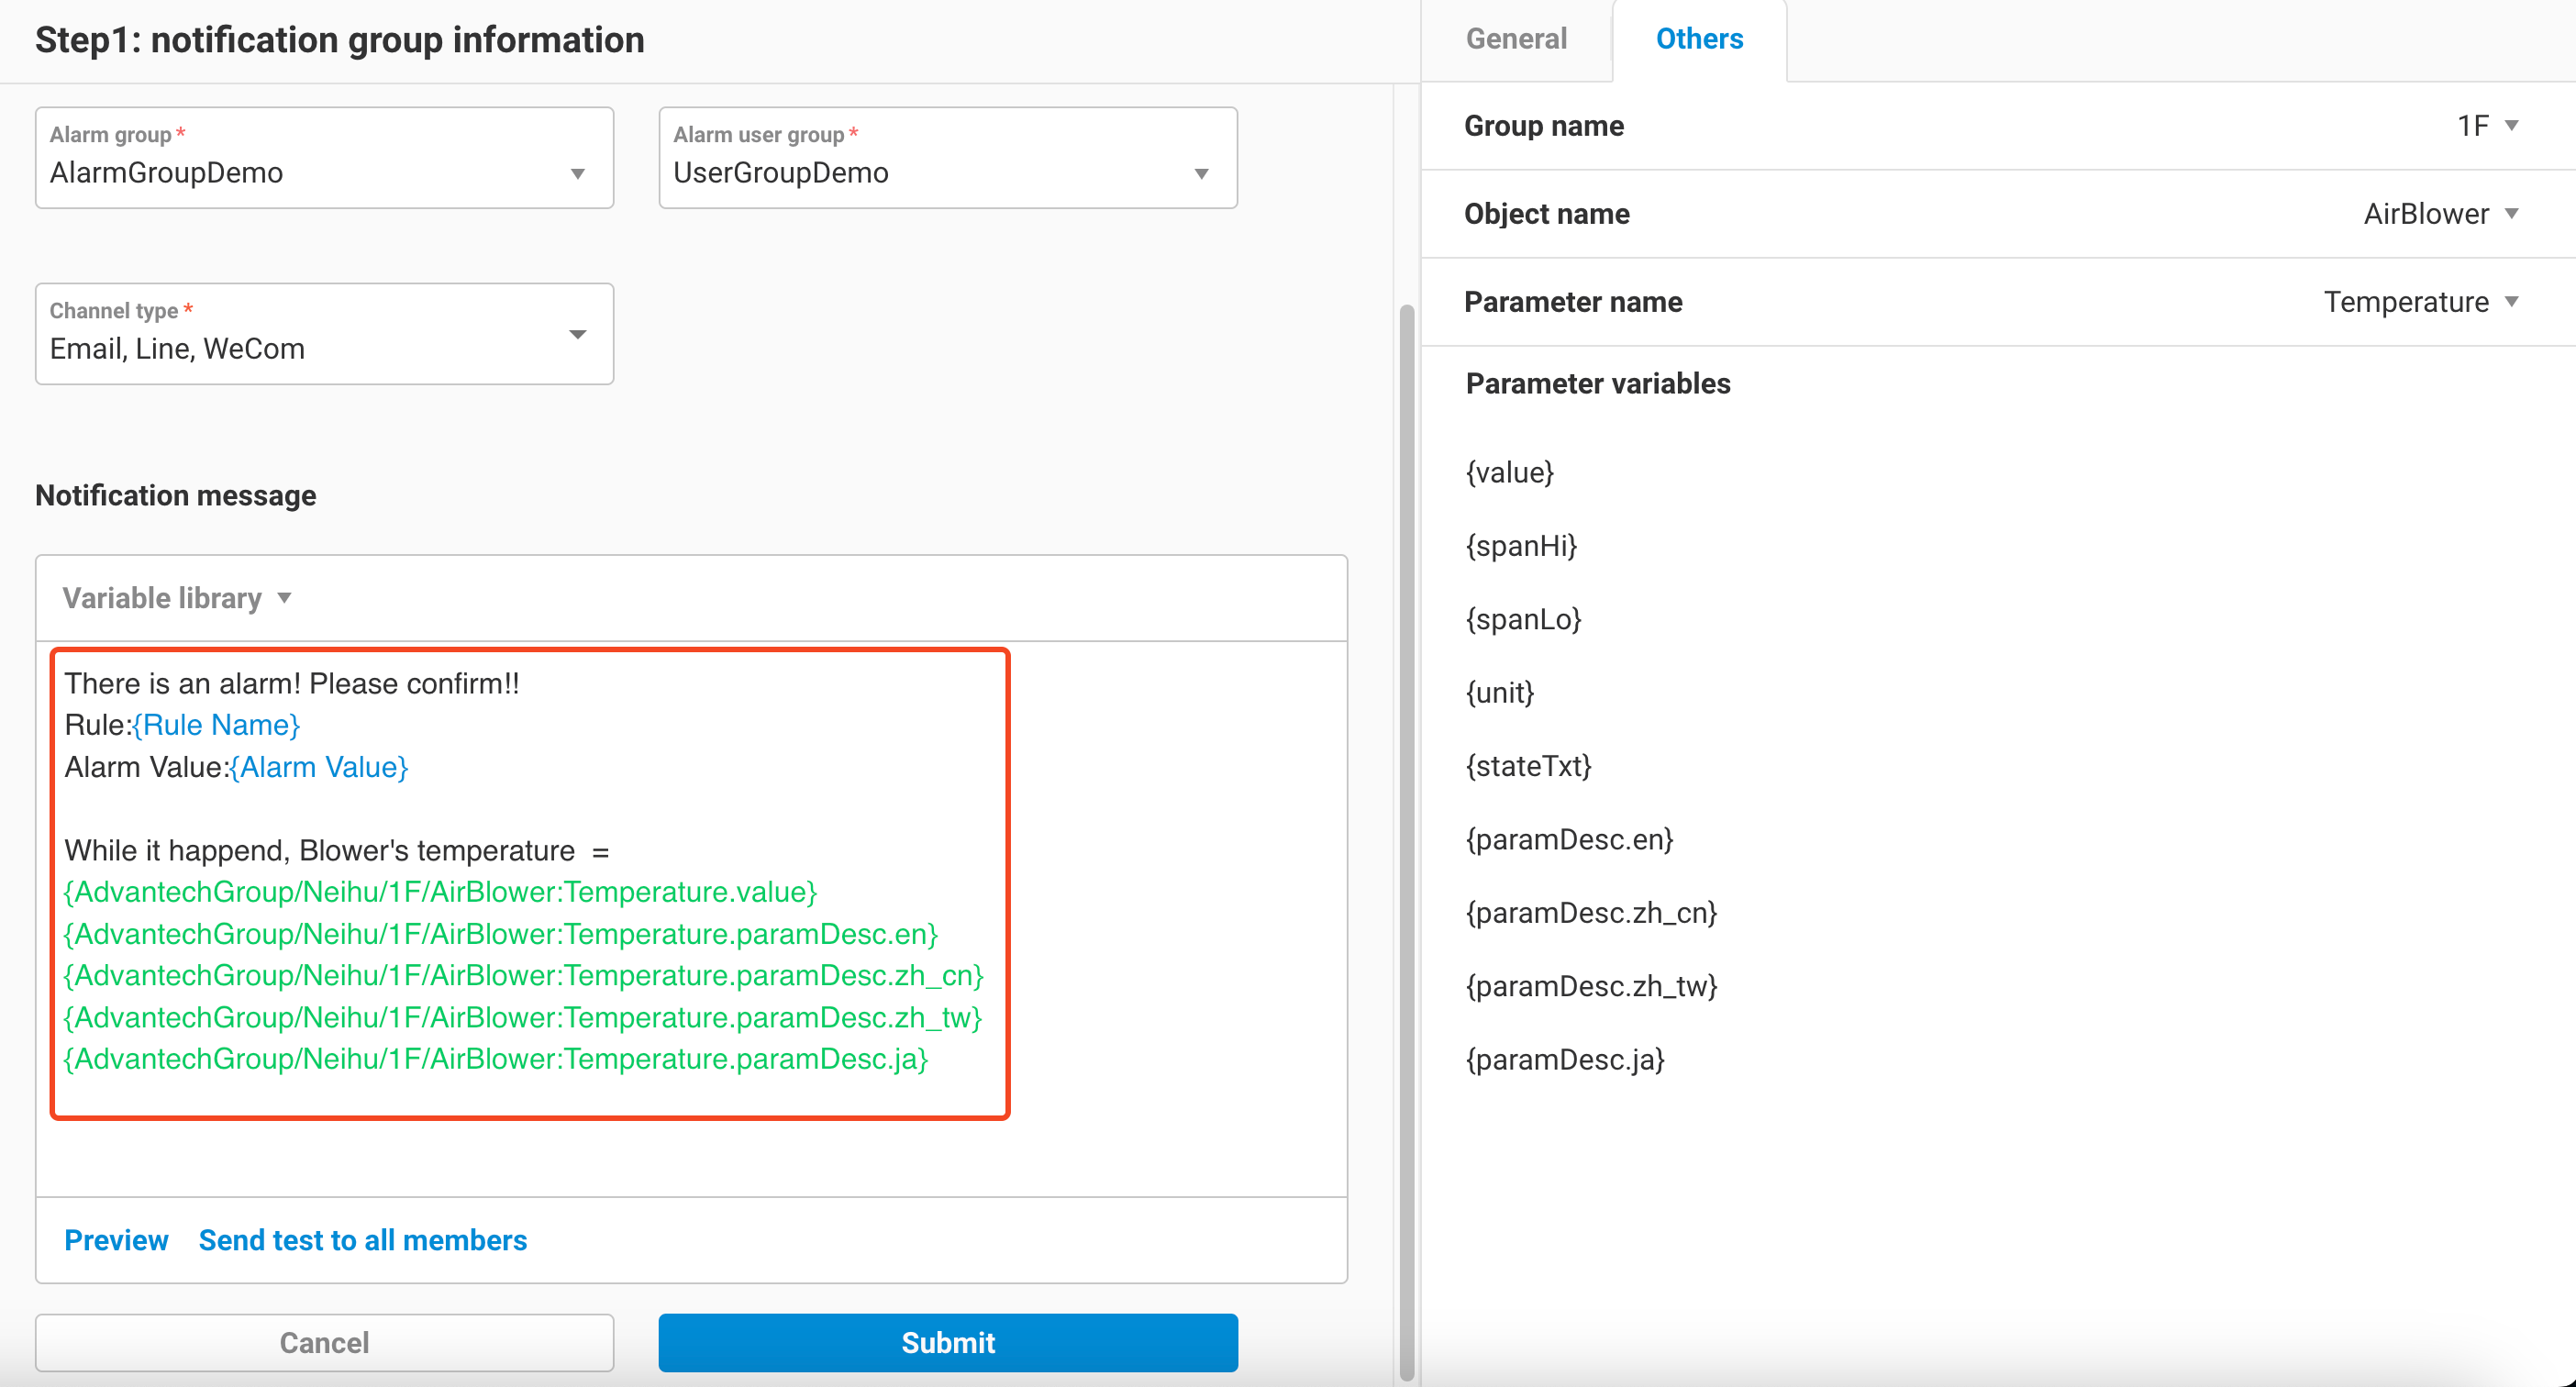2576x1387 pixels.
Task: Switch to the General tab
Action: click(1516, 39)
